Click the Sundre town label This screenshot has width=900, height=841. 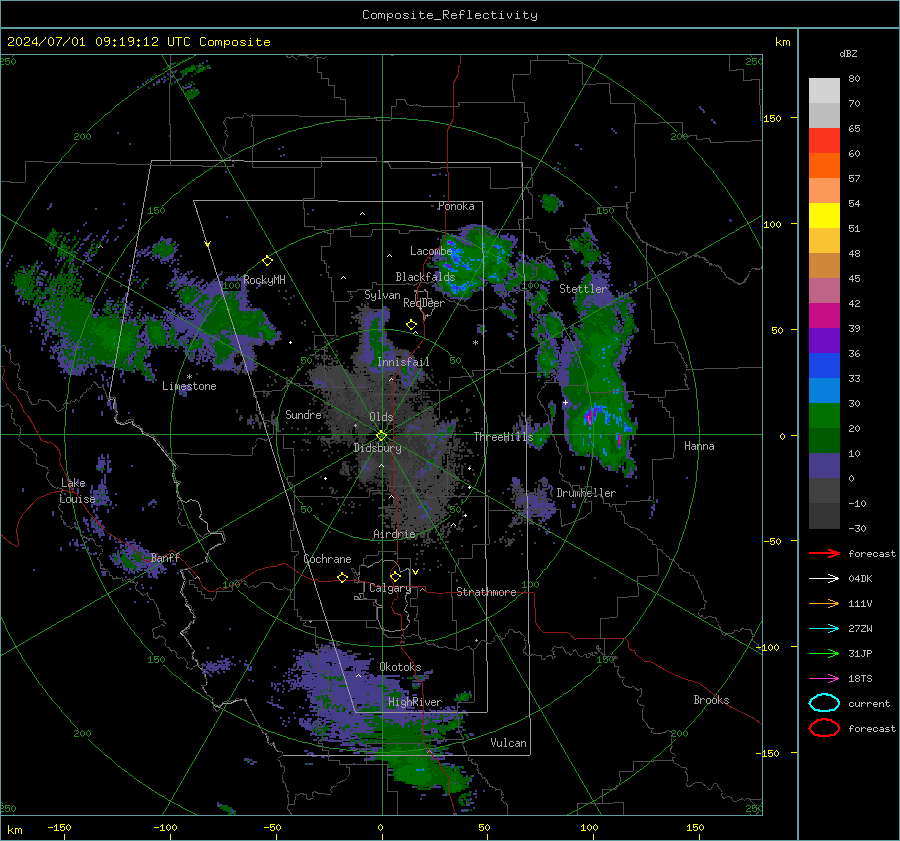(303, 414)
